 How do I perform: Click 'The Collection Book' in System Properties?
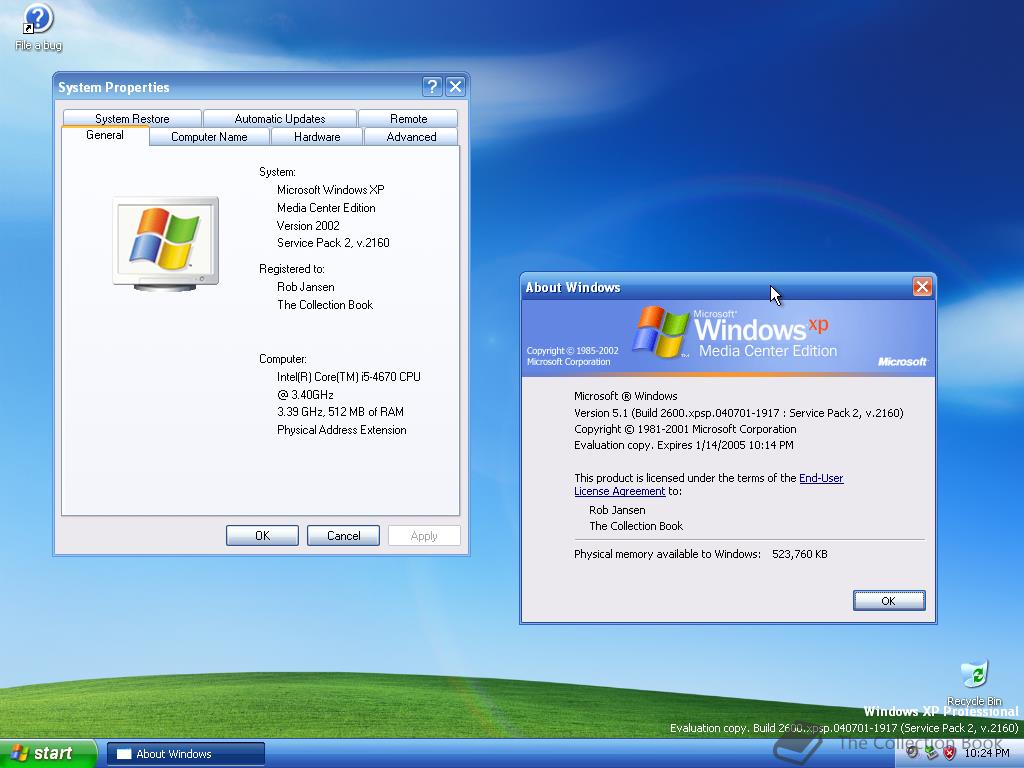[325, 304]
